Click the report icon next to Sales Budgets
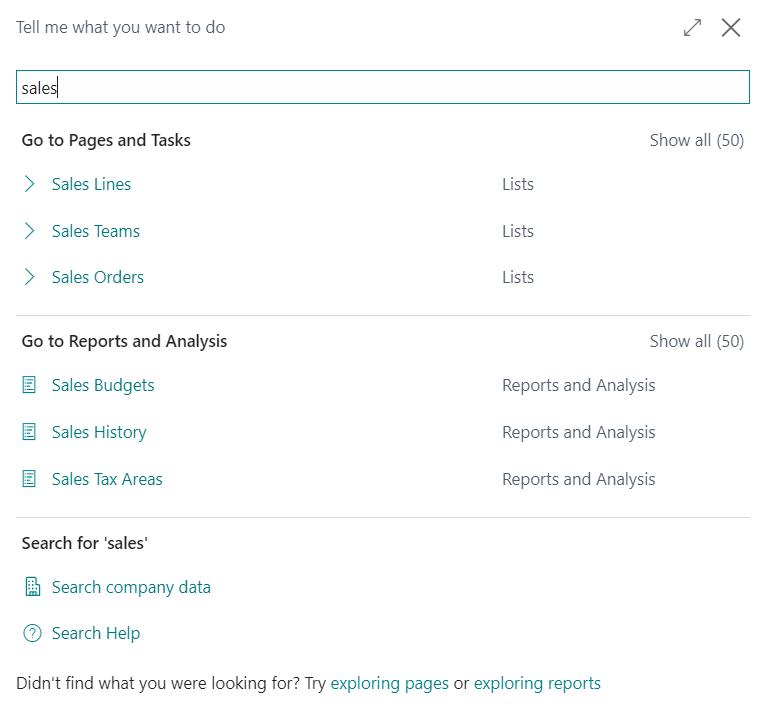Viewport: 778px width, 706px height. (x=29, y=385)
